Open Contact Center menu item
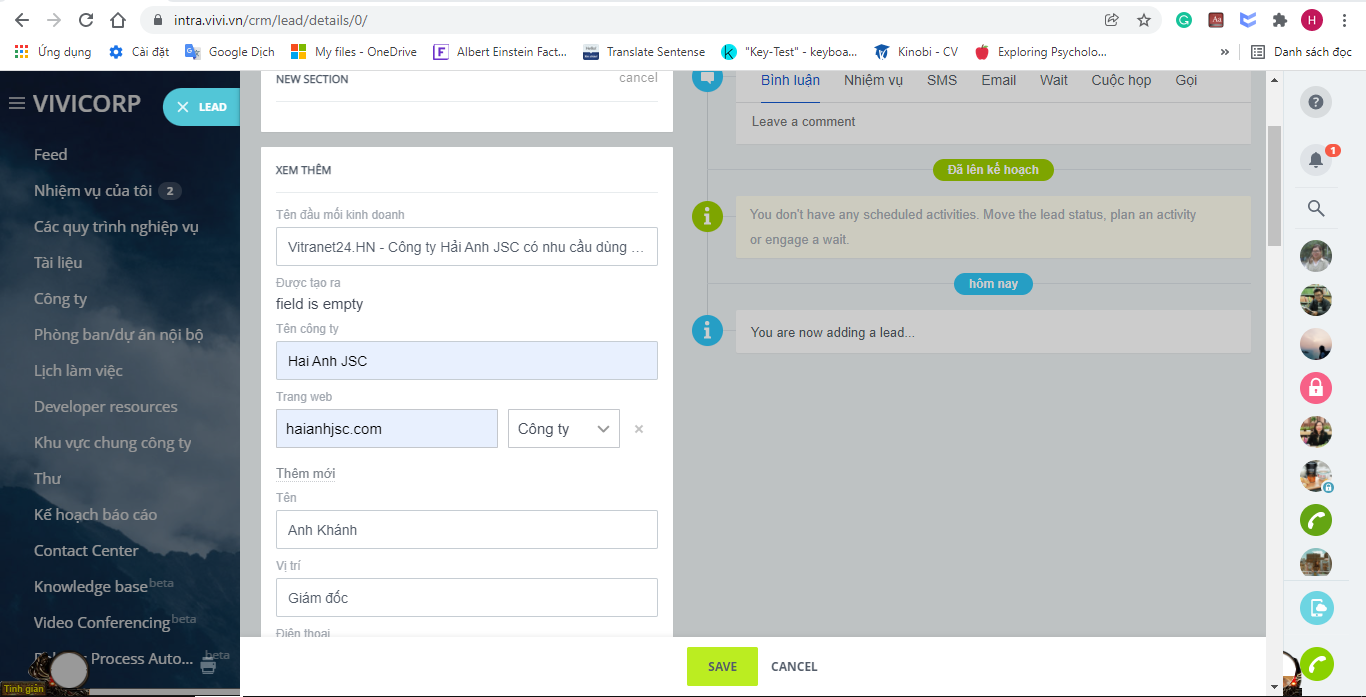Image resolution: width=1366 pixels, height=697 pixels. [86, 551]
